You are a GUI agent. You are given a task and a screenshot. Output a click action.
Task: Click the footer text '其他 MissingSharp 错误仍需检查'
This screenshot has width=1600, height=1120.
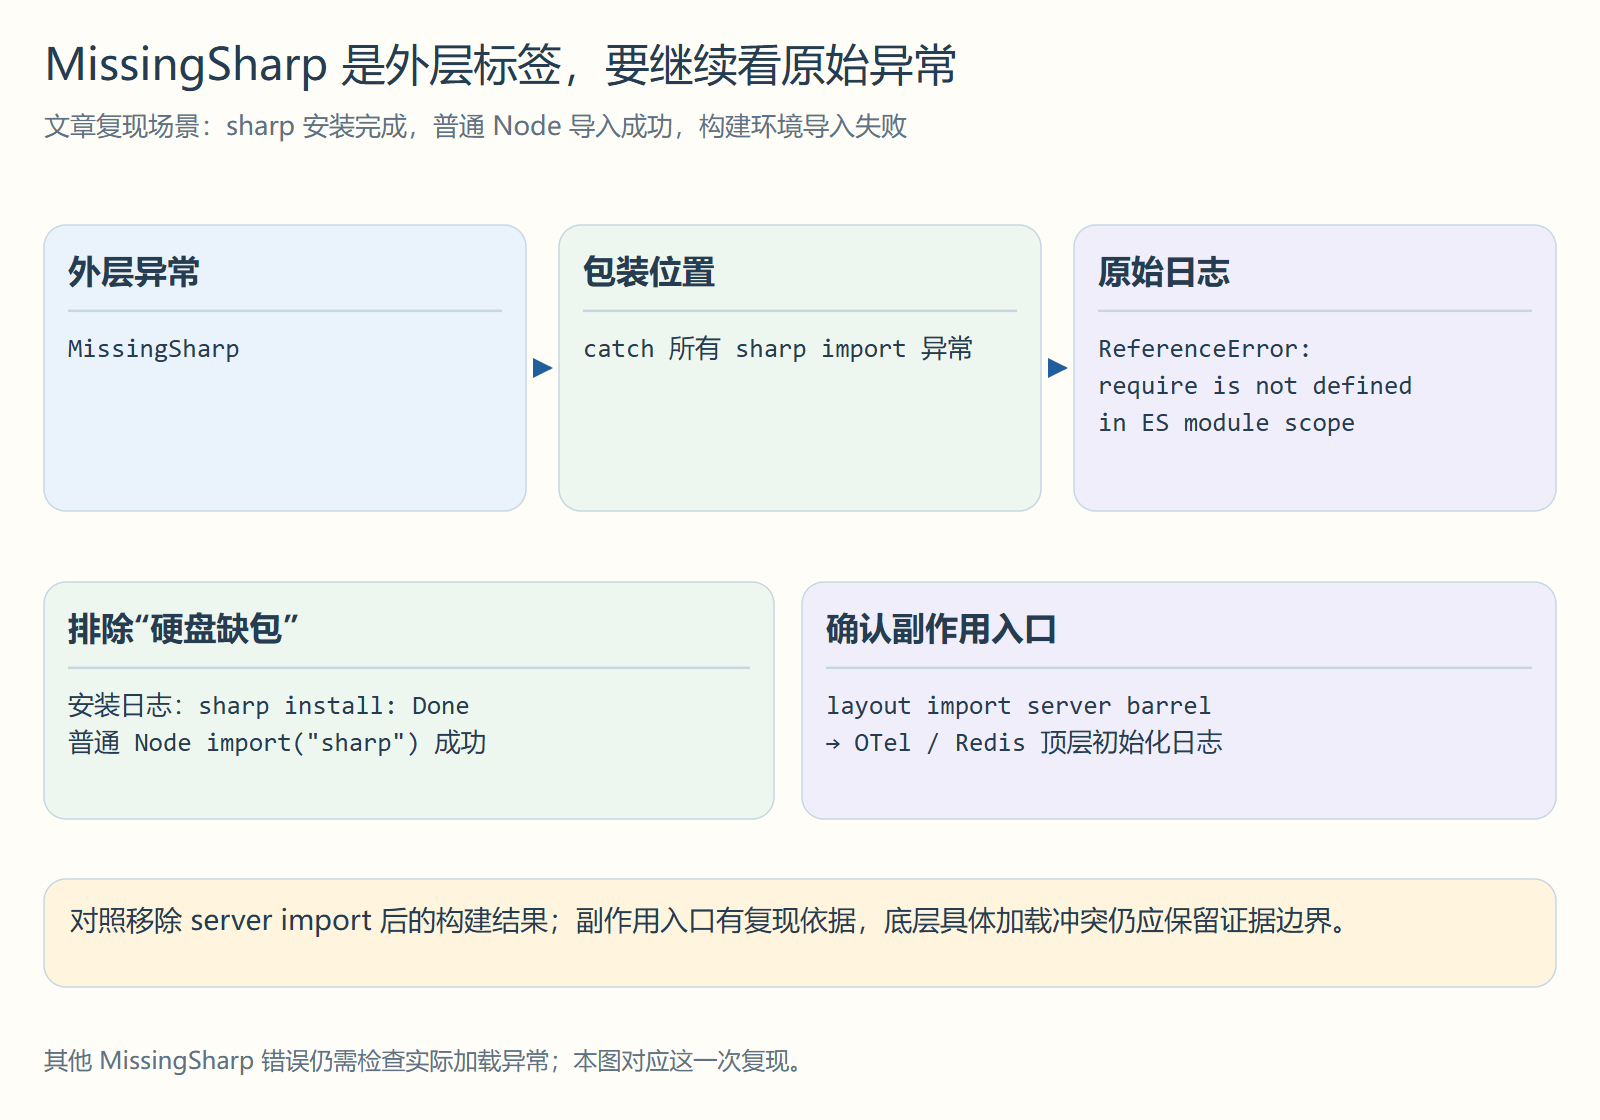423,1061
